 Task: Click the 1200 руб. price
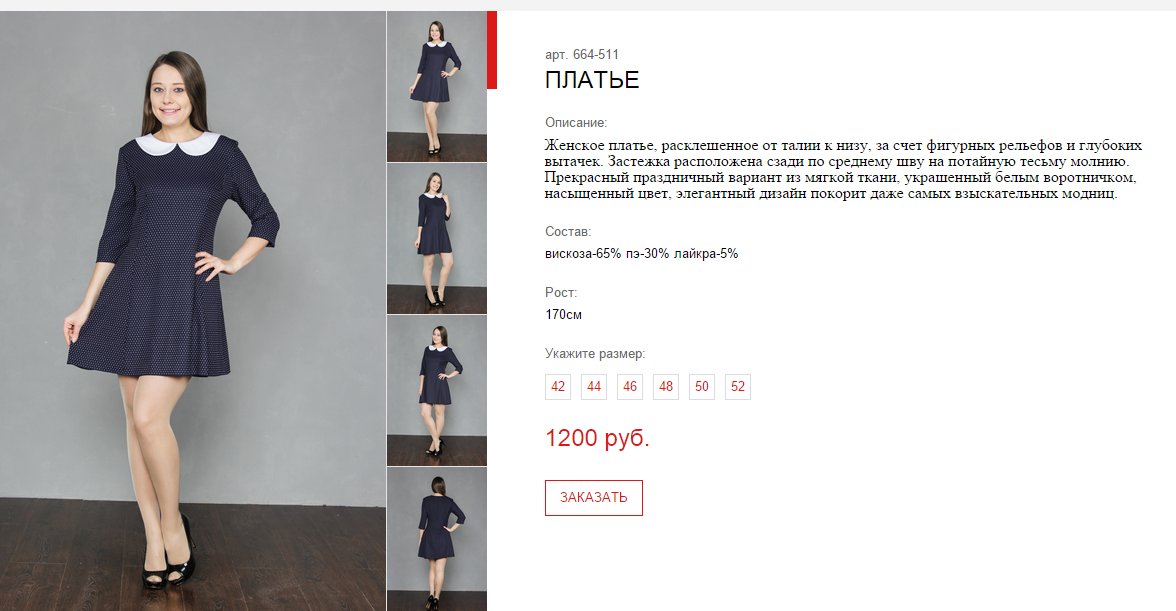[598, 438]
